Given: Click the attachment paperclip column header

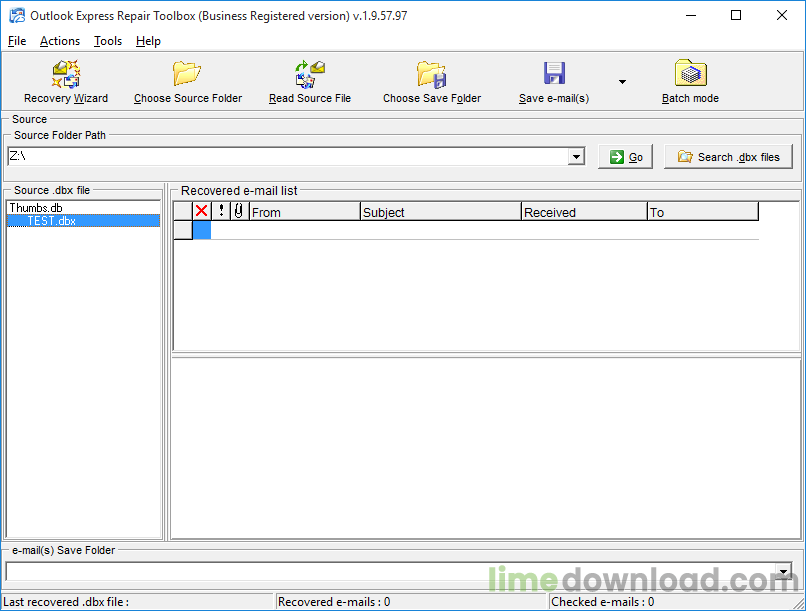Looking at the screenshot, I should (236, 211).
